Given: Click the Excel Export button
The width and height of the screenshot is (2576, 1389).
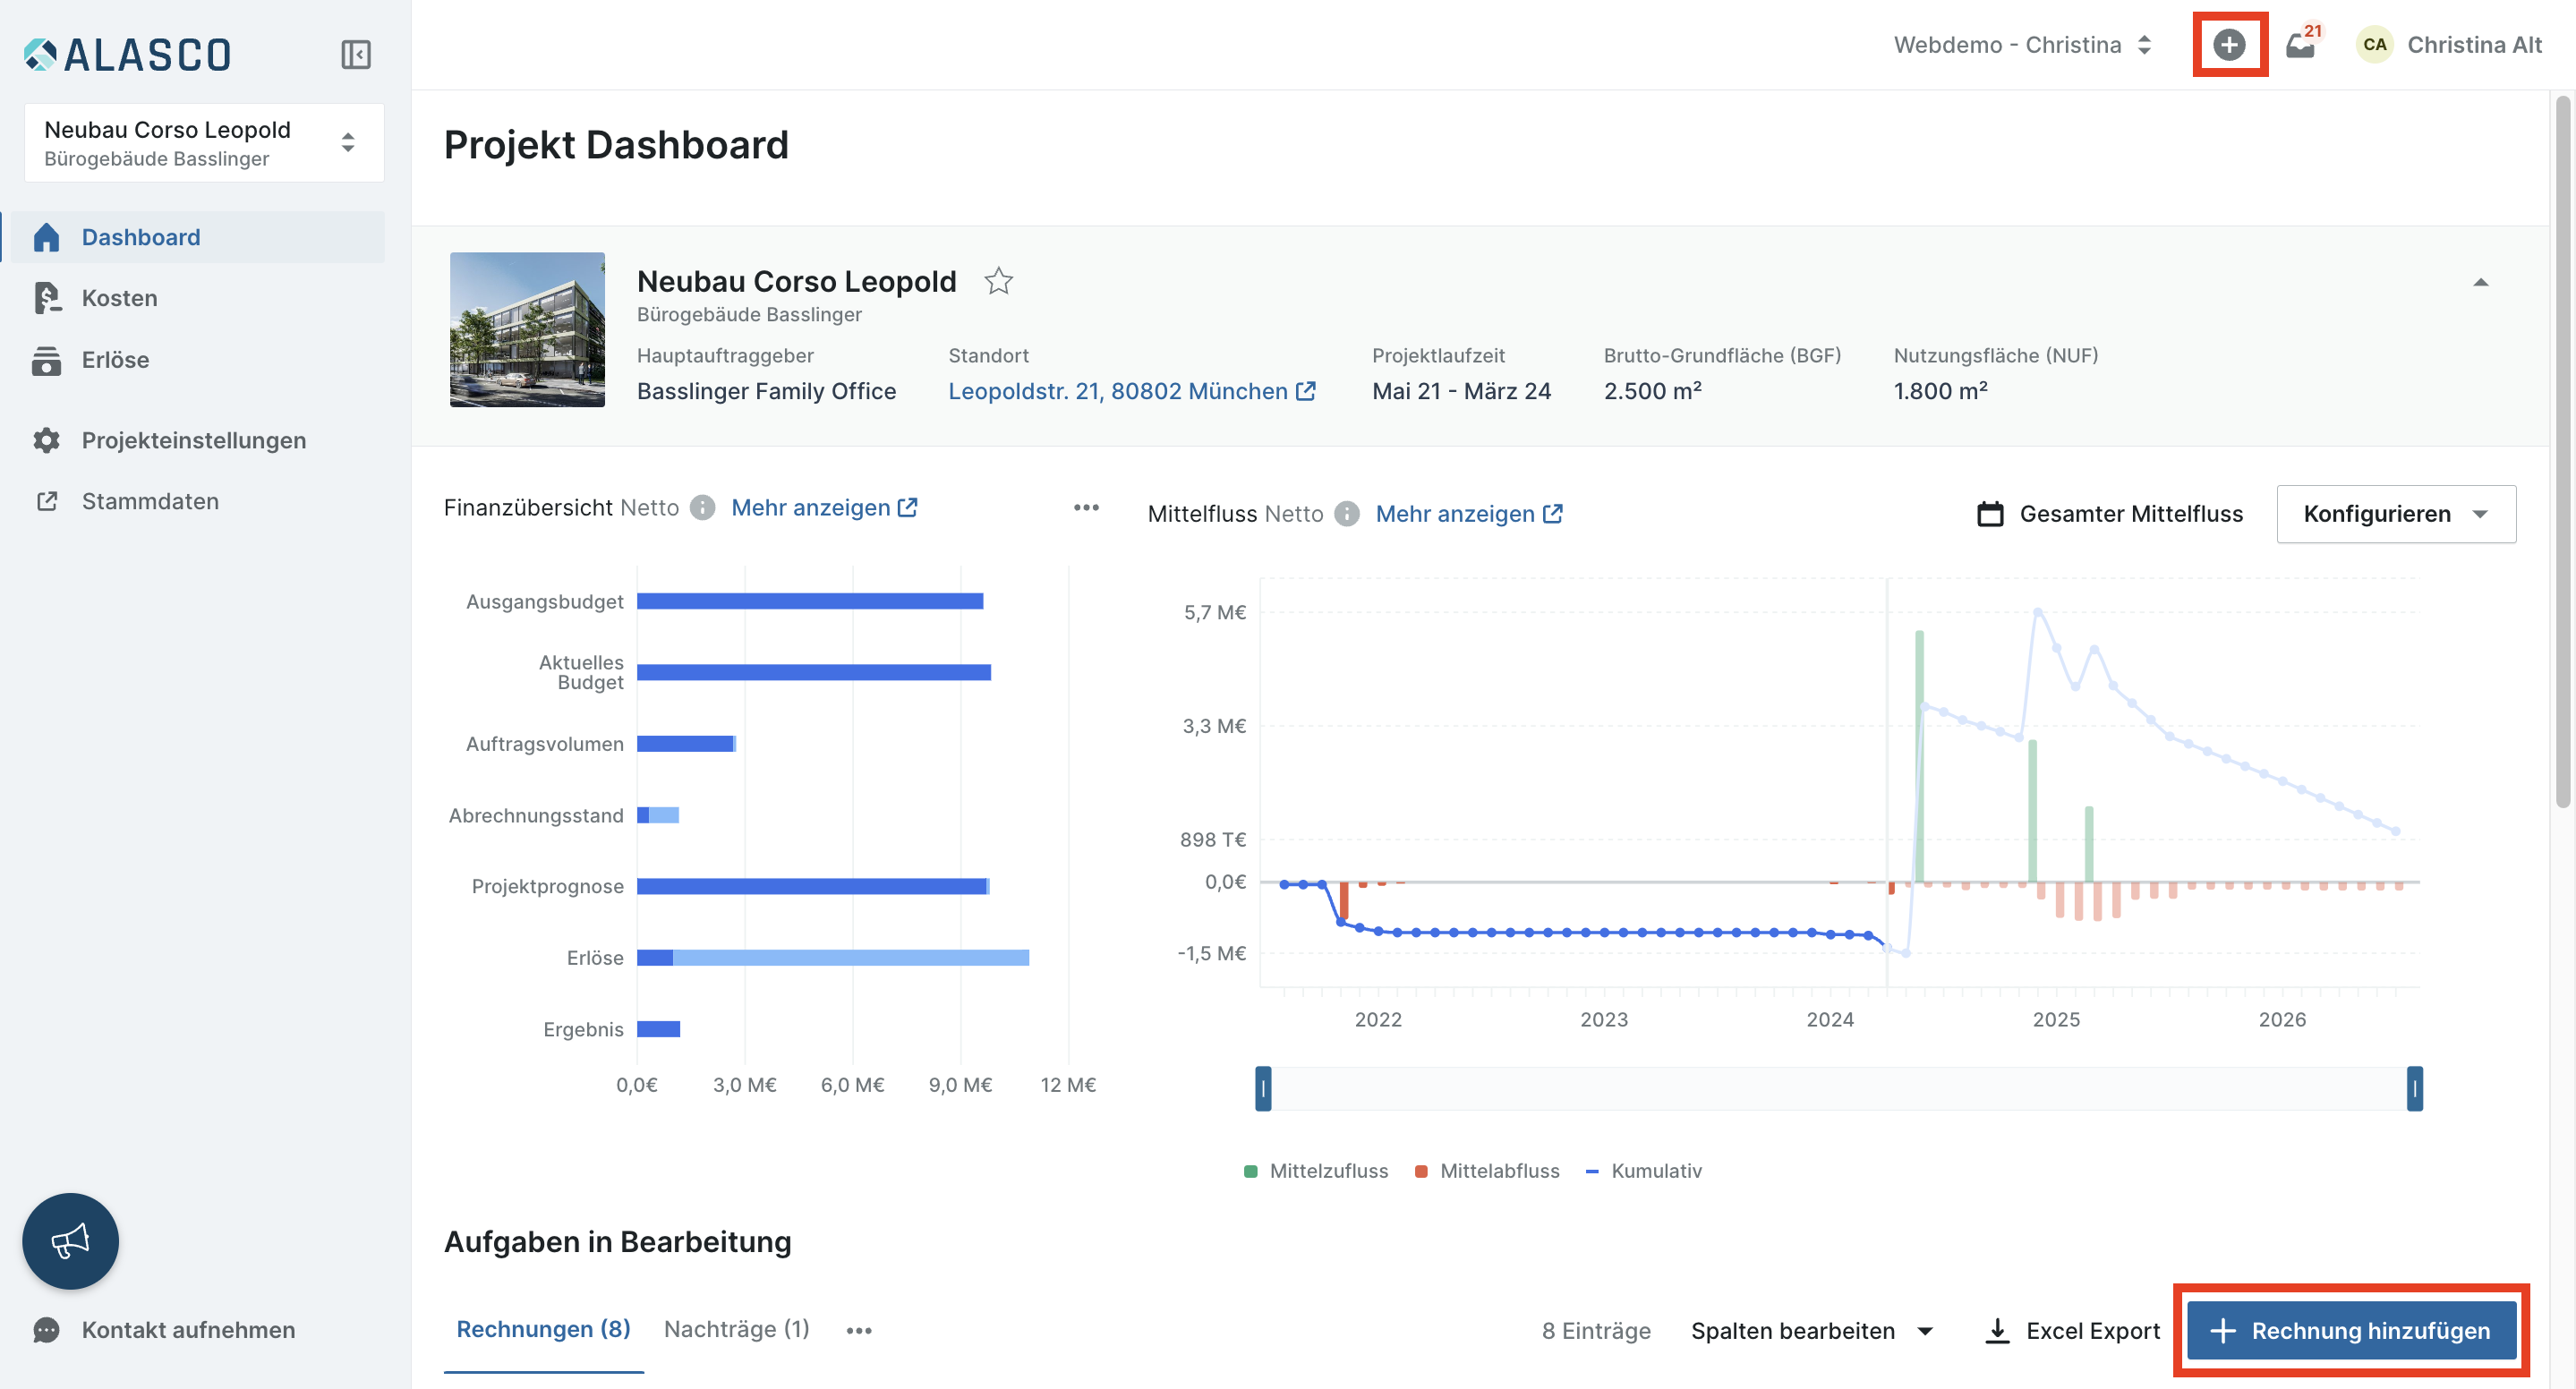Looking at the screenshot, I should click(2072, 1331).
